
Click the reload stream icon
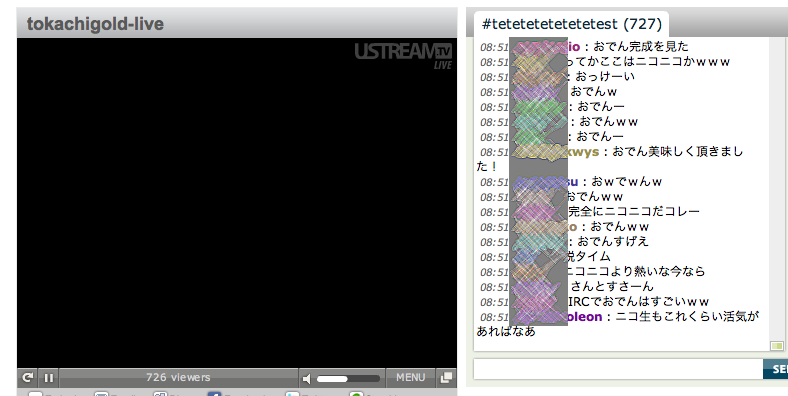28,377
